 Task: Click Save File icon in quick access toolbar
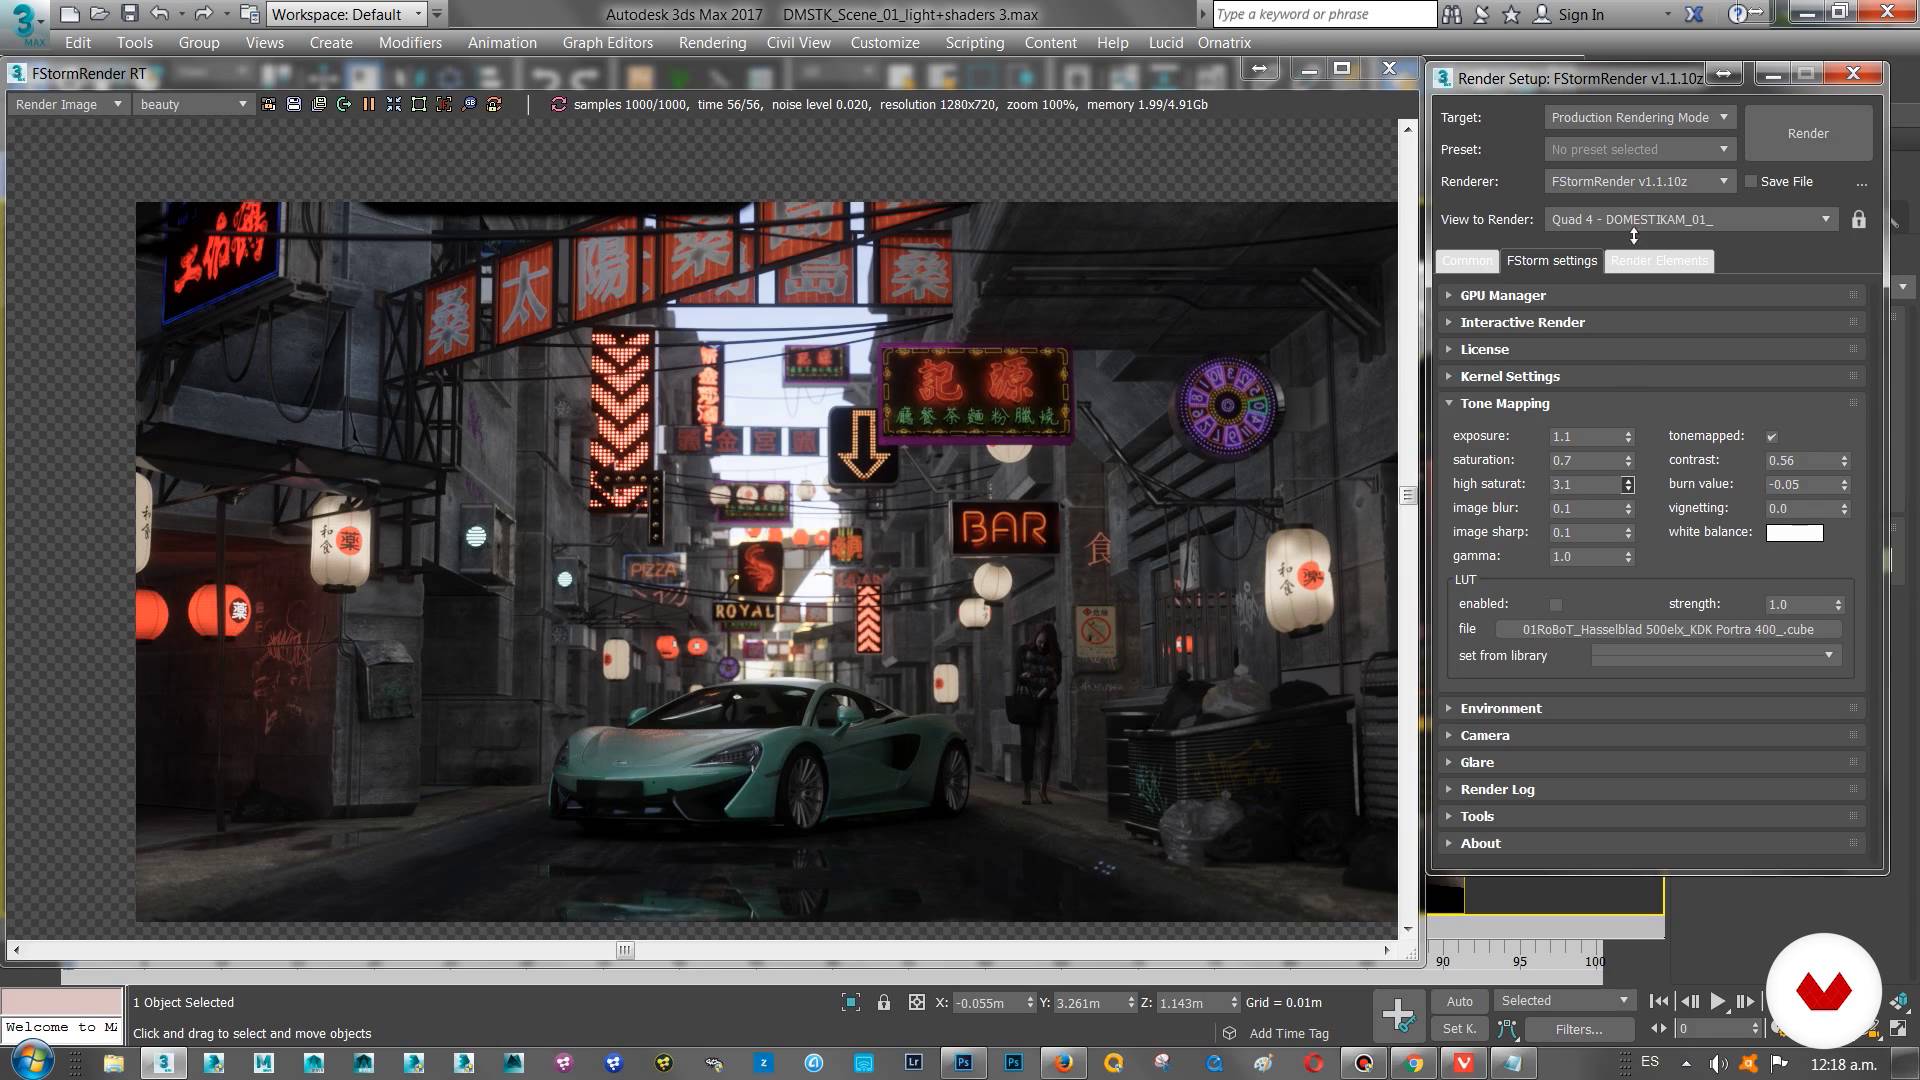[x=129, y=14]
